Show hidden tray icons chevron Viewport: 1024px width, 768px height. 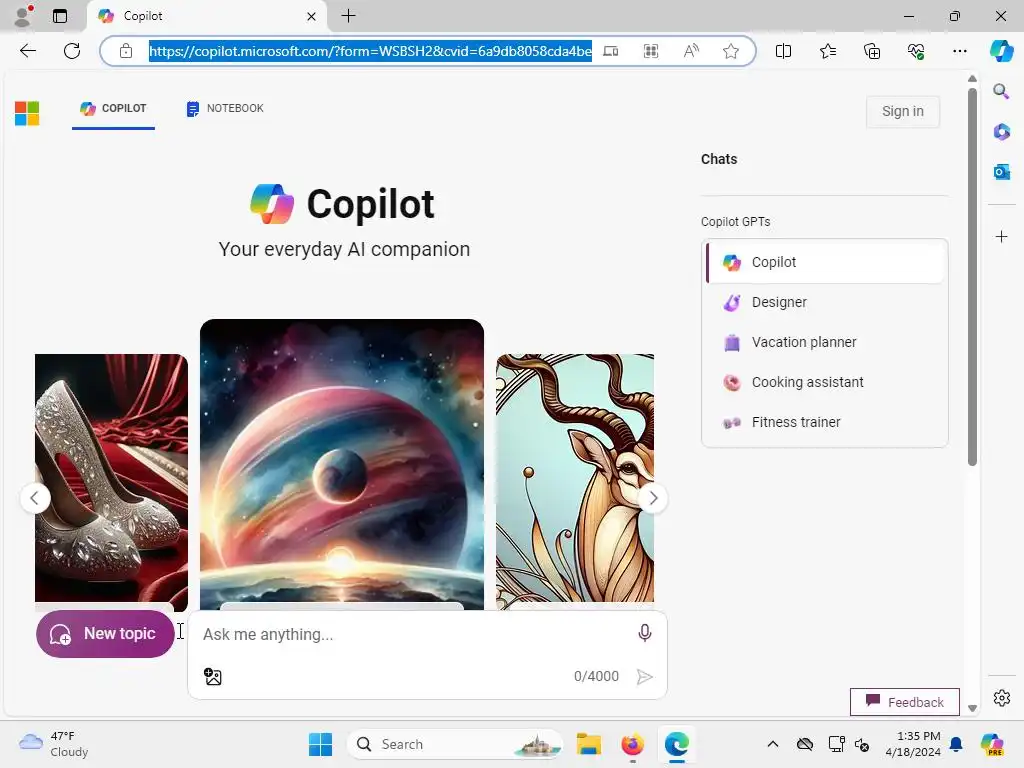773,744
